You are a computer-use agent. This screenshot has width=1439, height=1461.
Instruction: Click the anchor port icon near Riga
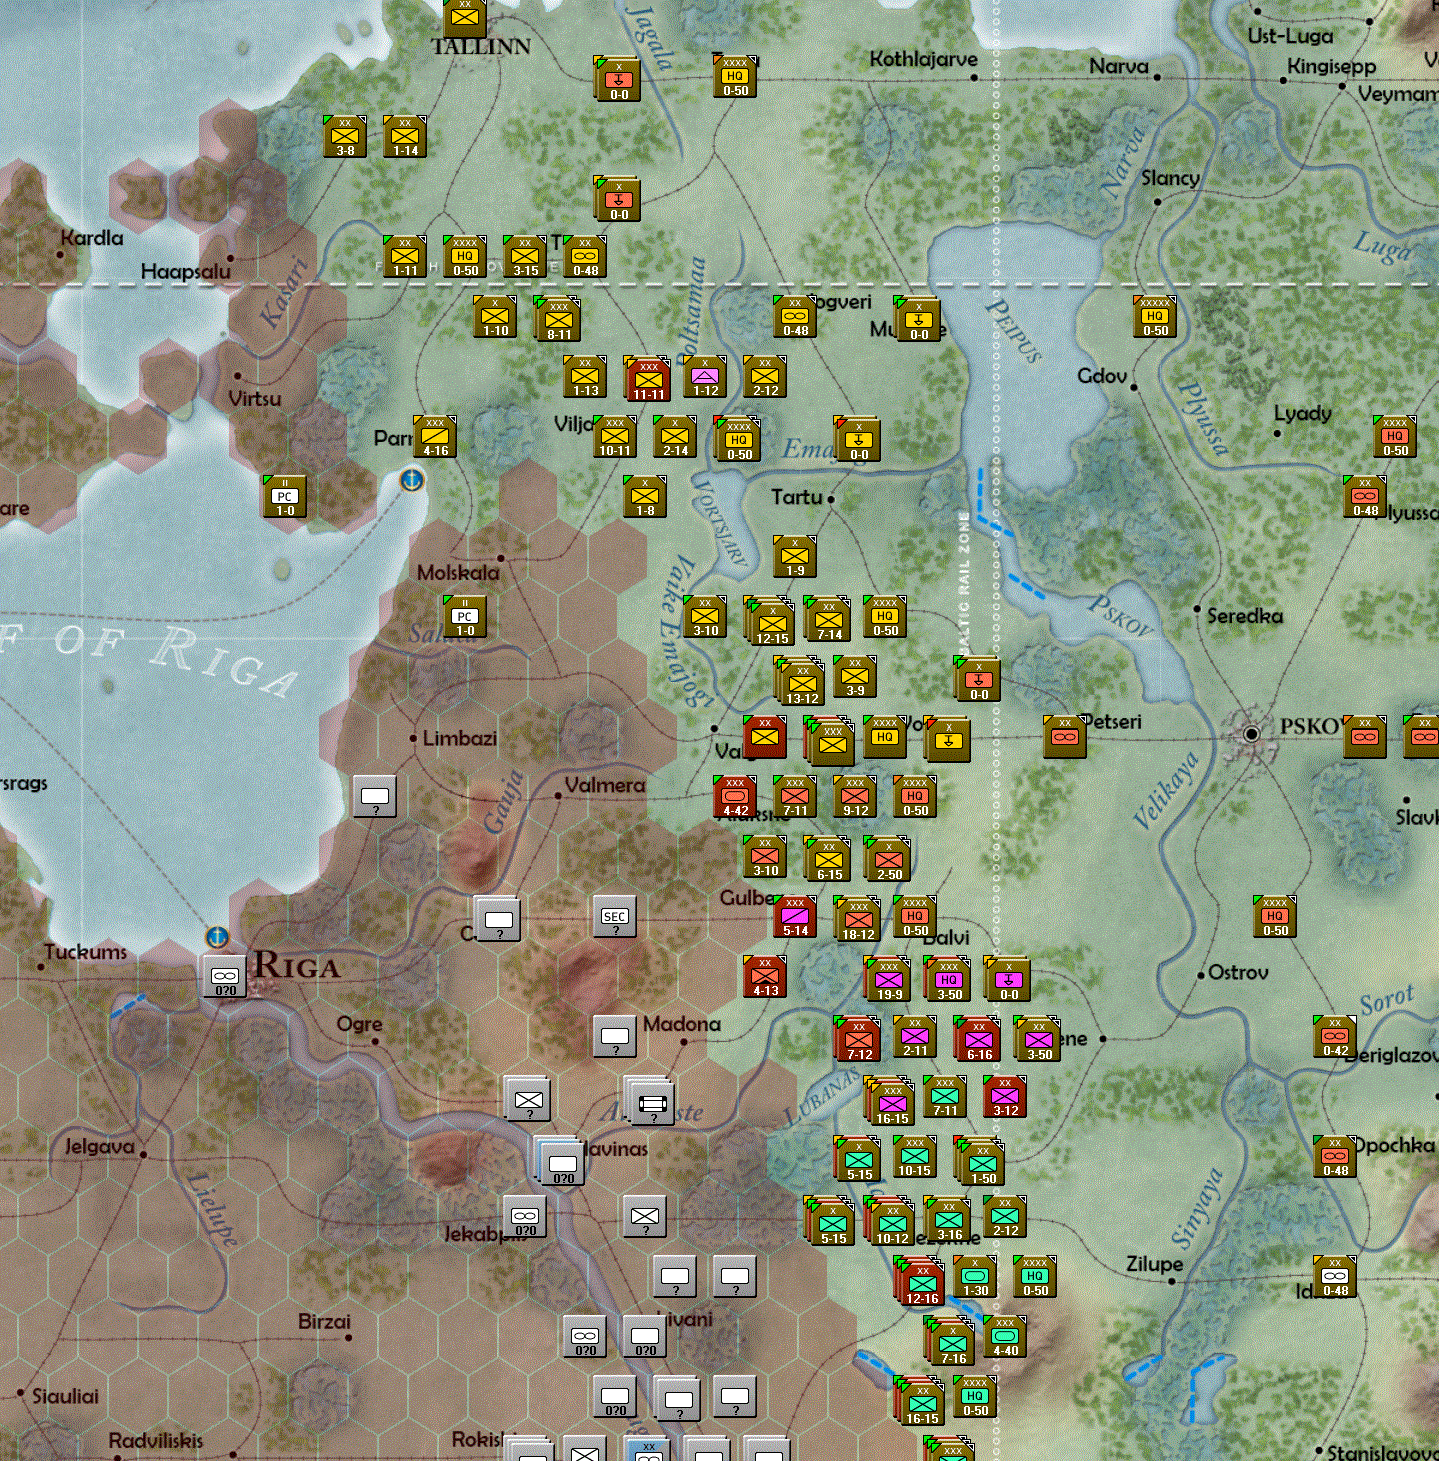(216, 938)
